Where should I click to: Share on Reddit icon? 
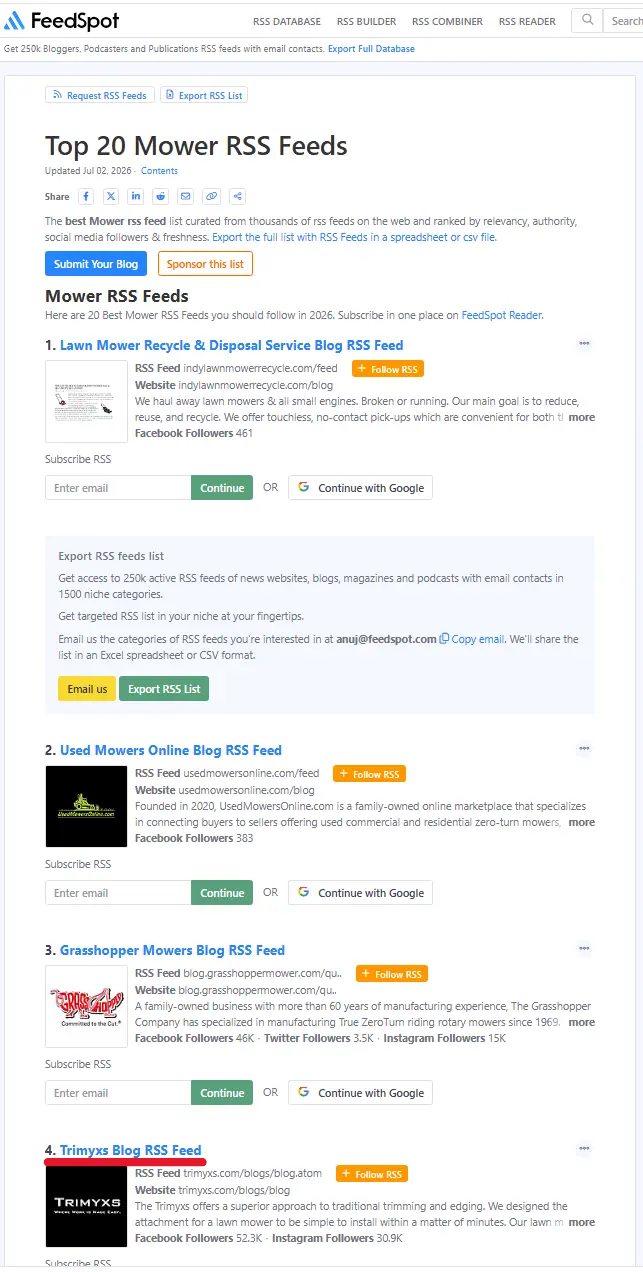(161, 196)
